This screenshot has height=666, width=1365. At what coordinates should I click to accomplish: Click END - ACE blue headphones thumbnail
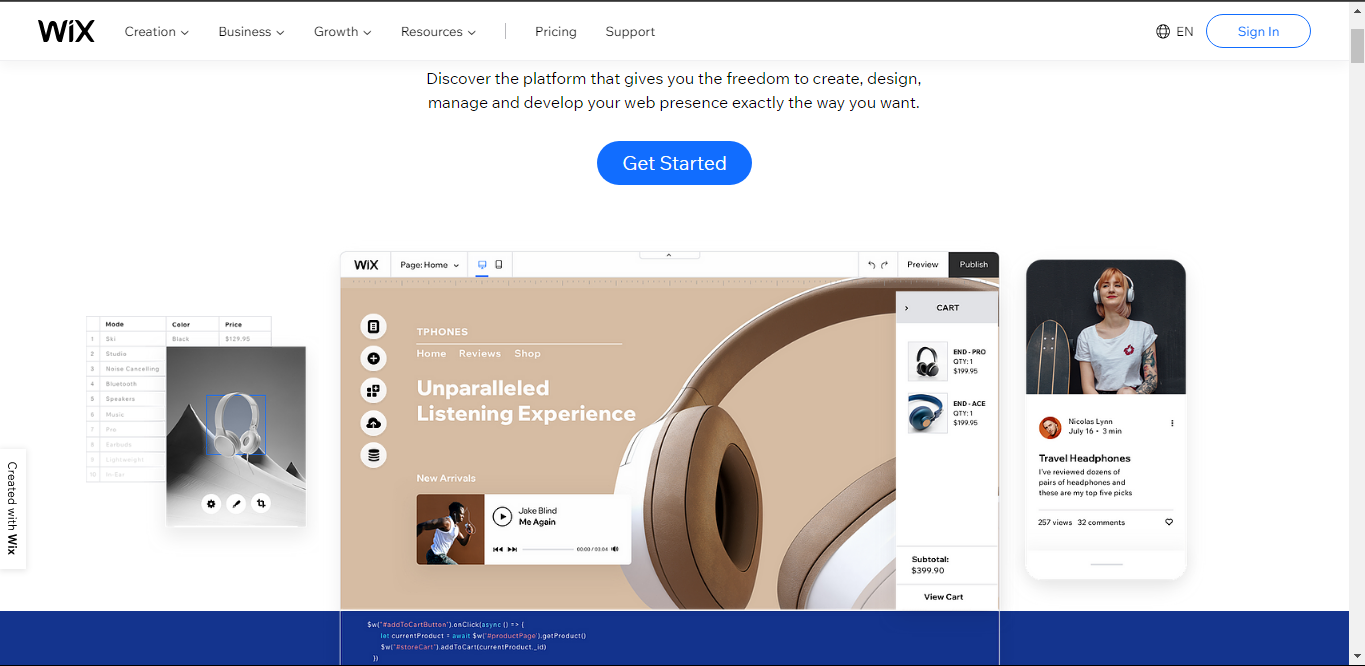click(x=927, y=413)
